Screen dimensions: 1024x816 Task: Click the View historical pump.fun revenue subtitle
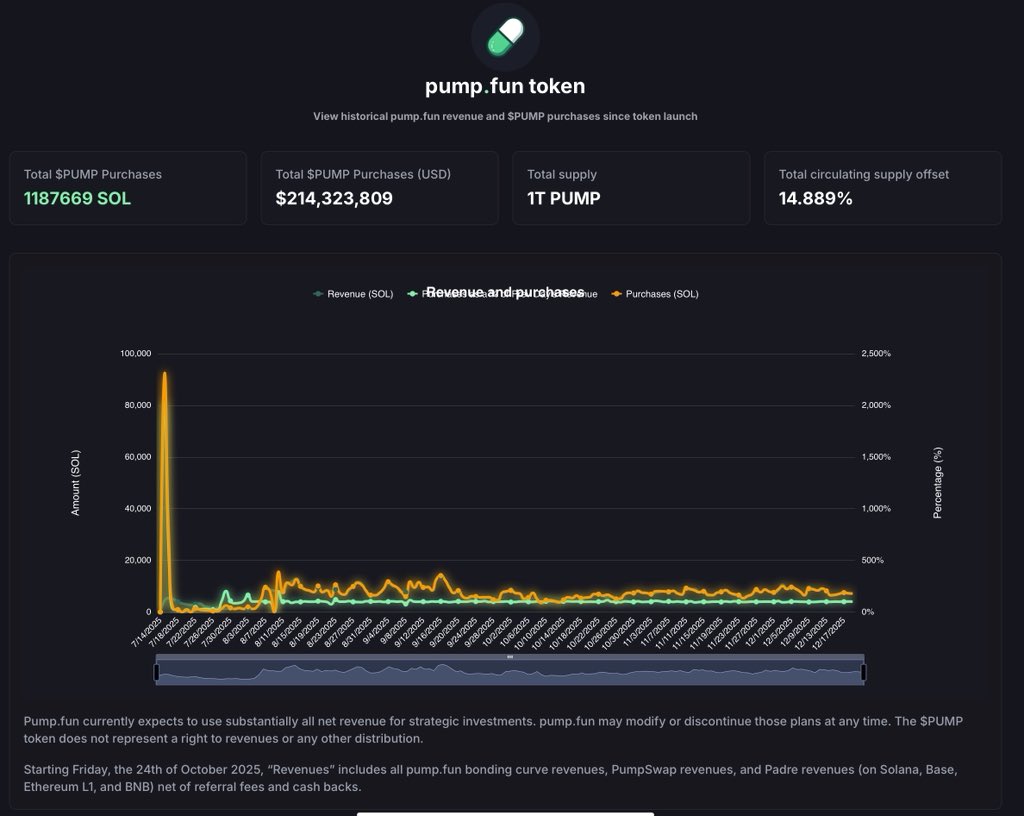coord(505,116)
